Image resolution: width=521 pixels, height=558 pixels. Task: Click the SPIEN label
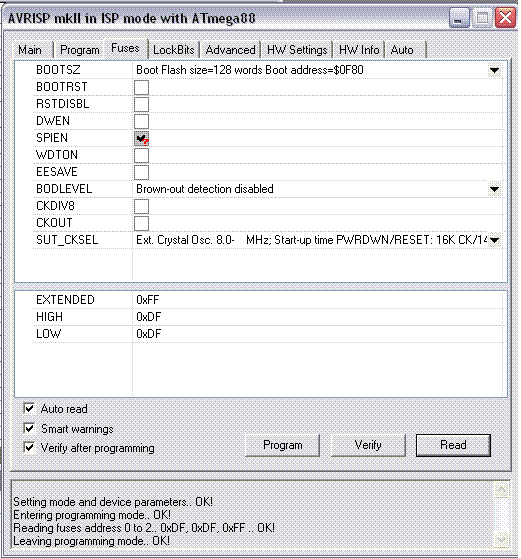pyautogui.click(x=52, y=138)
